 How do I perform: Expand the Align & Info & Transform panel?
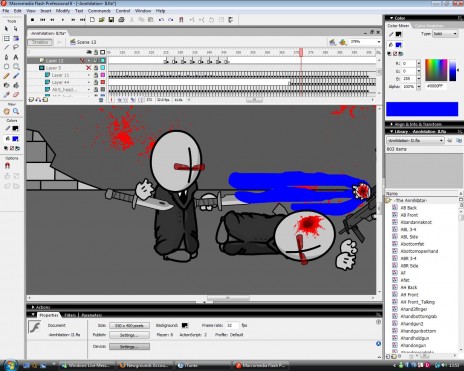391,124
